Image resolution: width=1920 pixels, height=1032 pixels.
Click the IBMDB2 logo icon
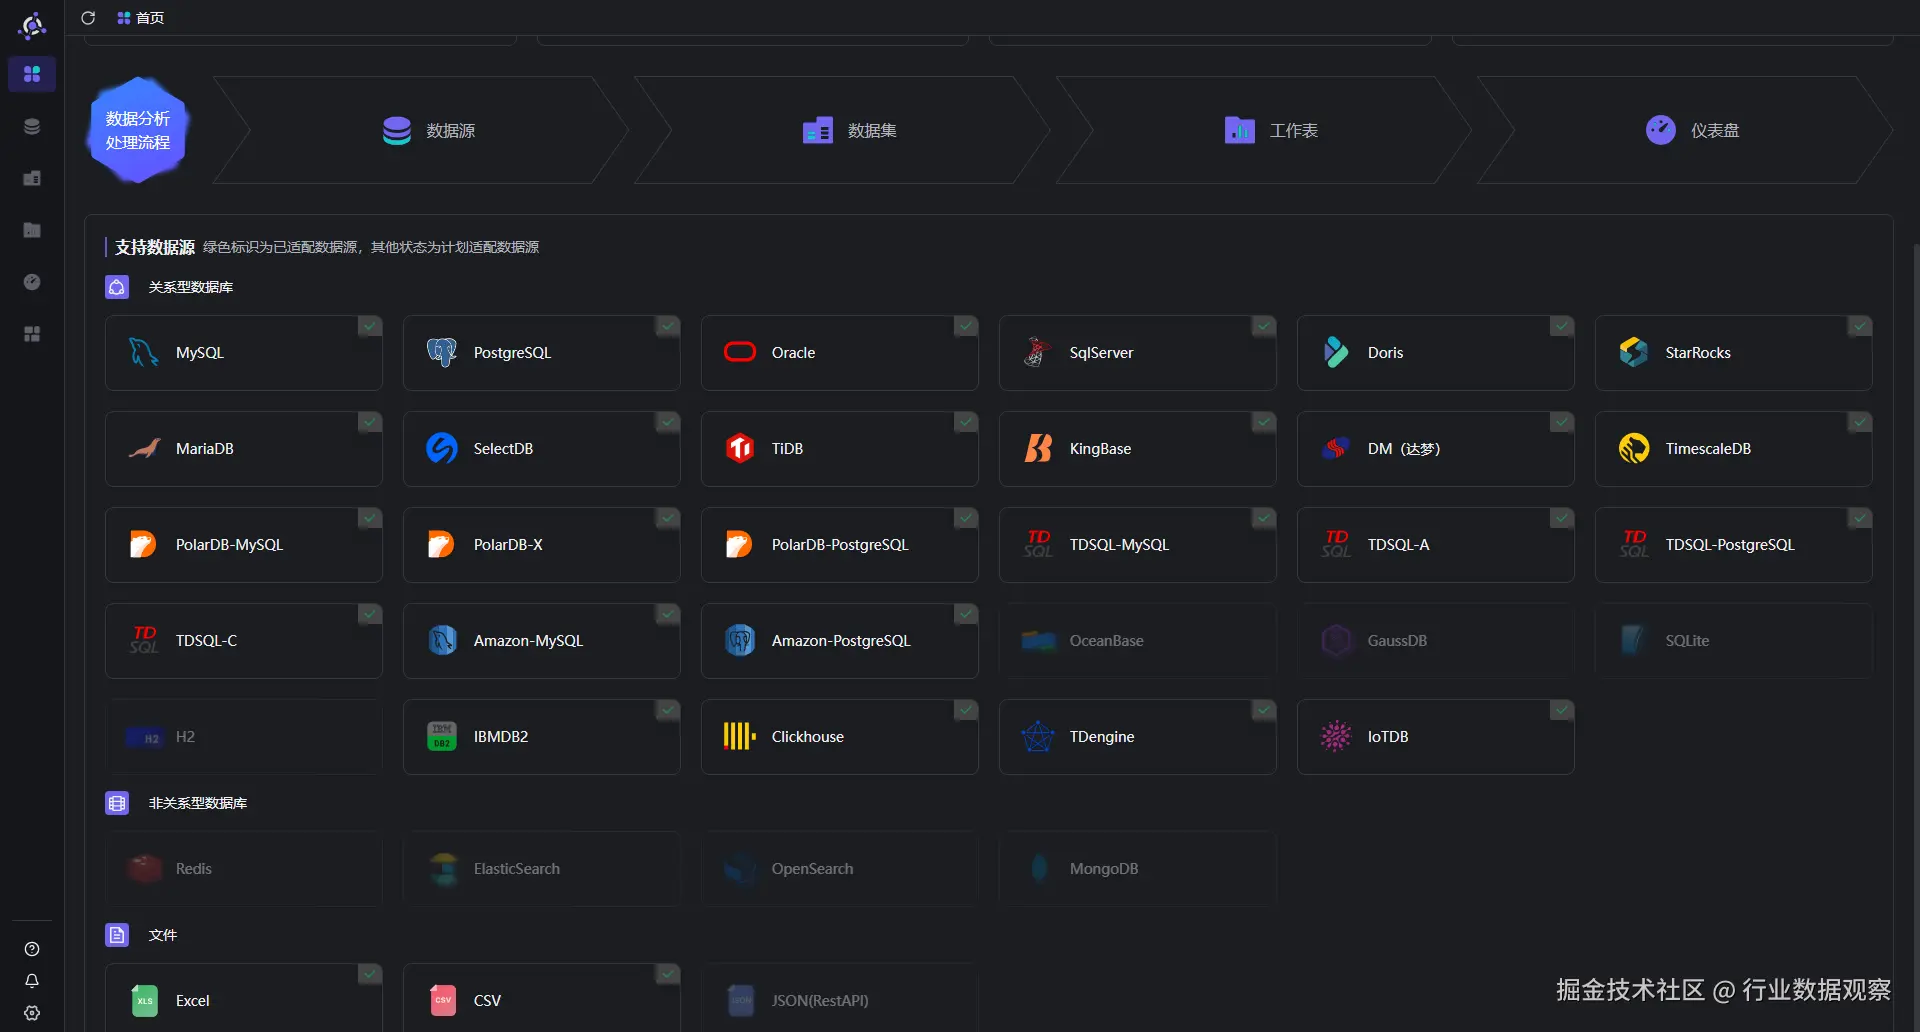441,736
